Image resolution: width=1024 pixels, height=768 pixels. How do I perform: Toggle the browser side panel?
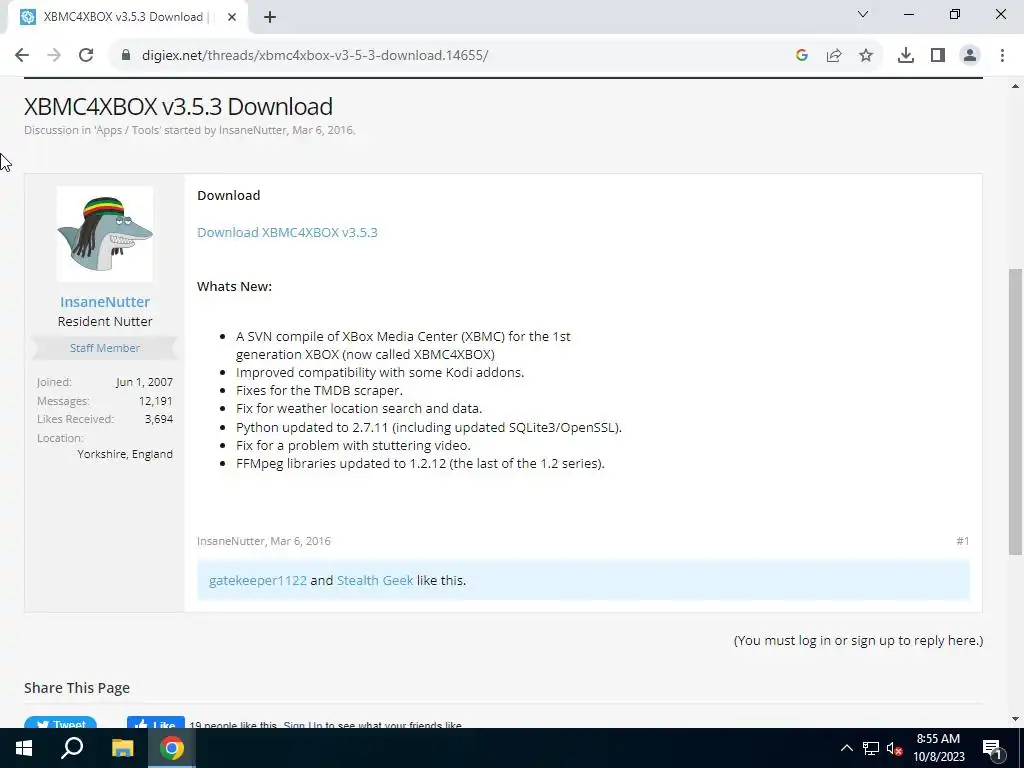coord(938,56)
